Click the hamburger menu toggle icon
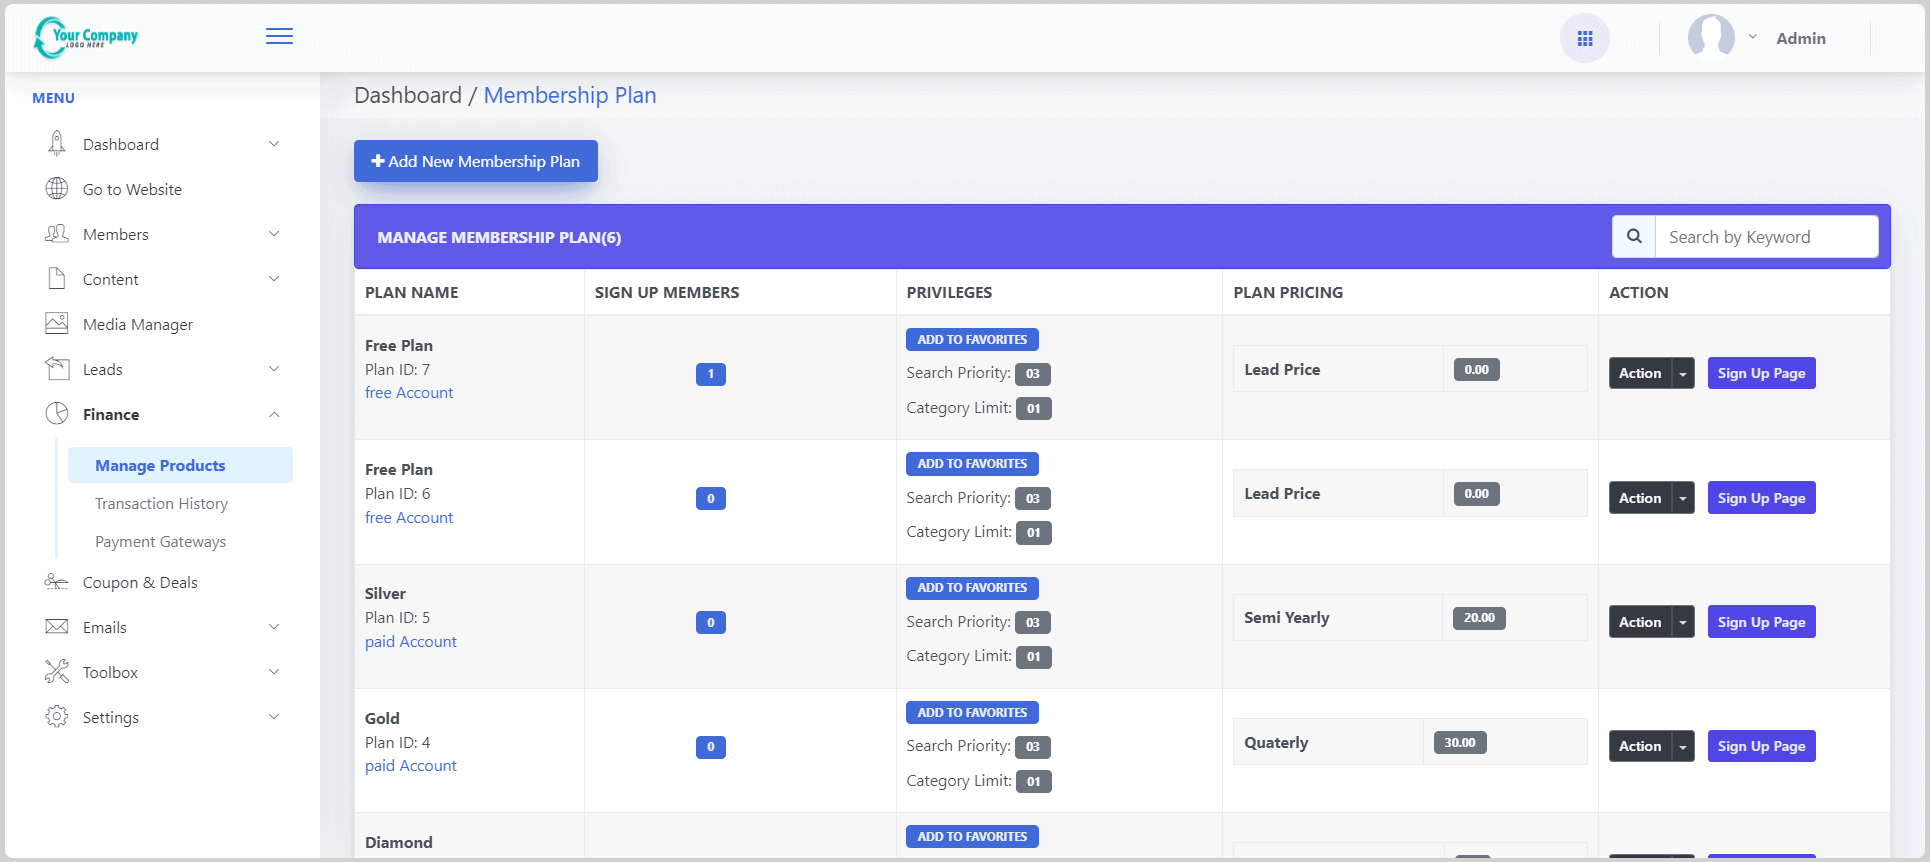This screenshot has width=1930, height=862. pos(279,37)
